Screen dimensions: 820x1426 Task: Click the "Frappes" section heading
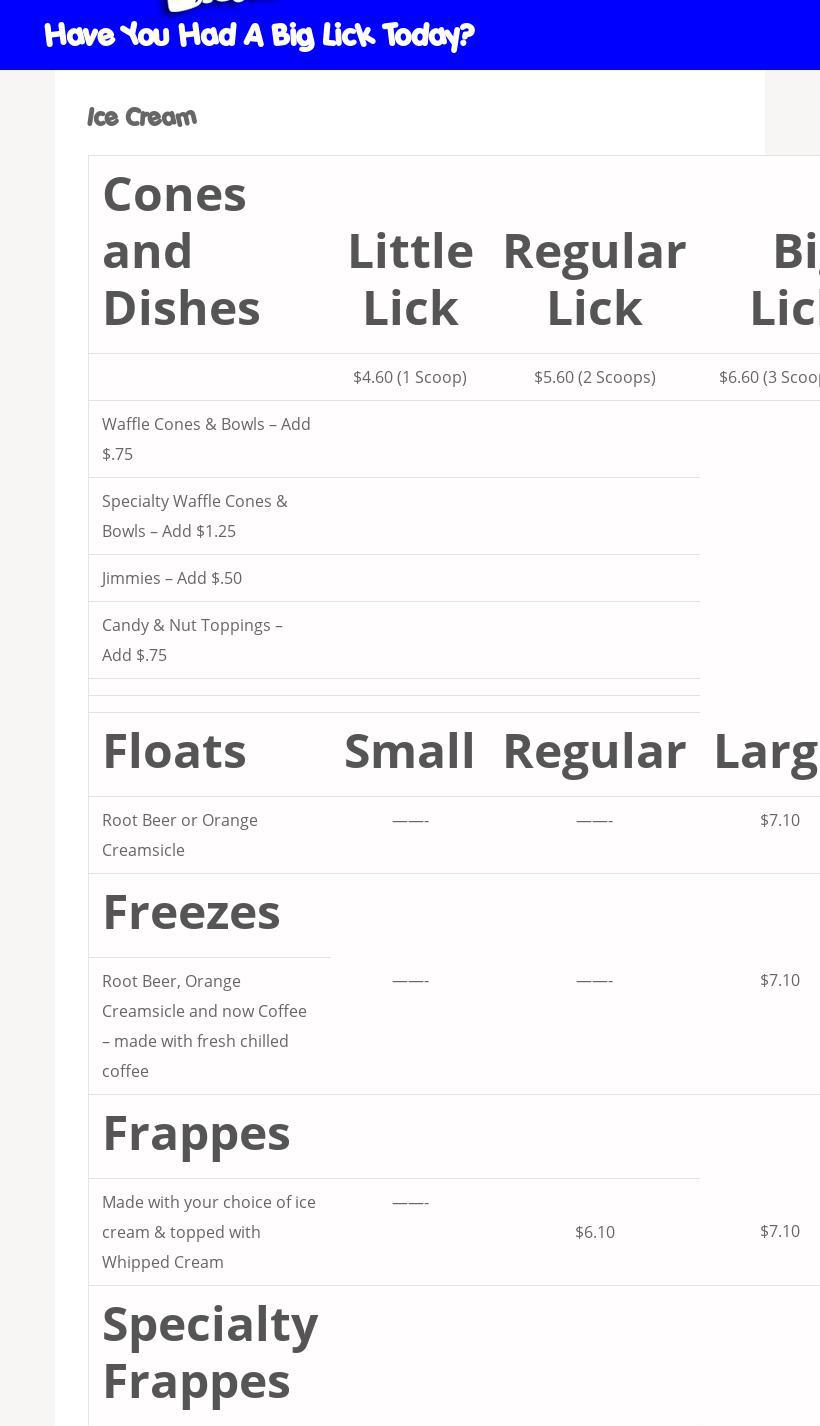pyautogui.click(x=196, y=1132)
